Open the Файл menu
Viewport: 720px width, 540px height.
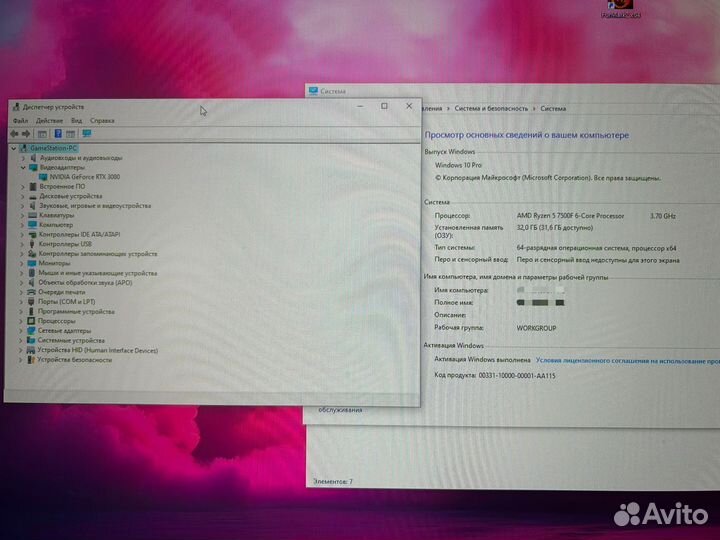(20, 121)
